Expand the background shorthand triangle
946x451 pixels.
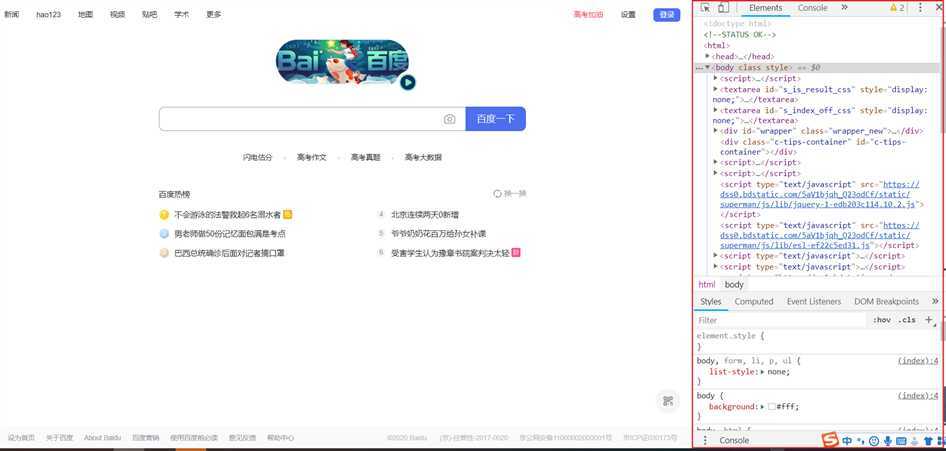(x=763, y=407)
